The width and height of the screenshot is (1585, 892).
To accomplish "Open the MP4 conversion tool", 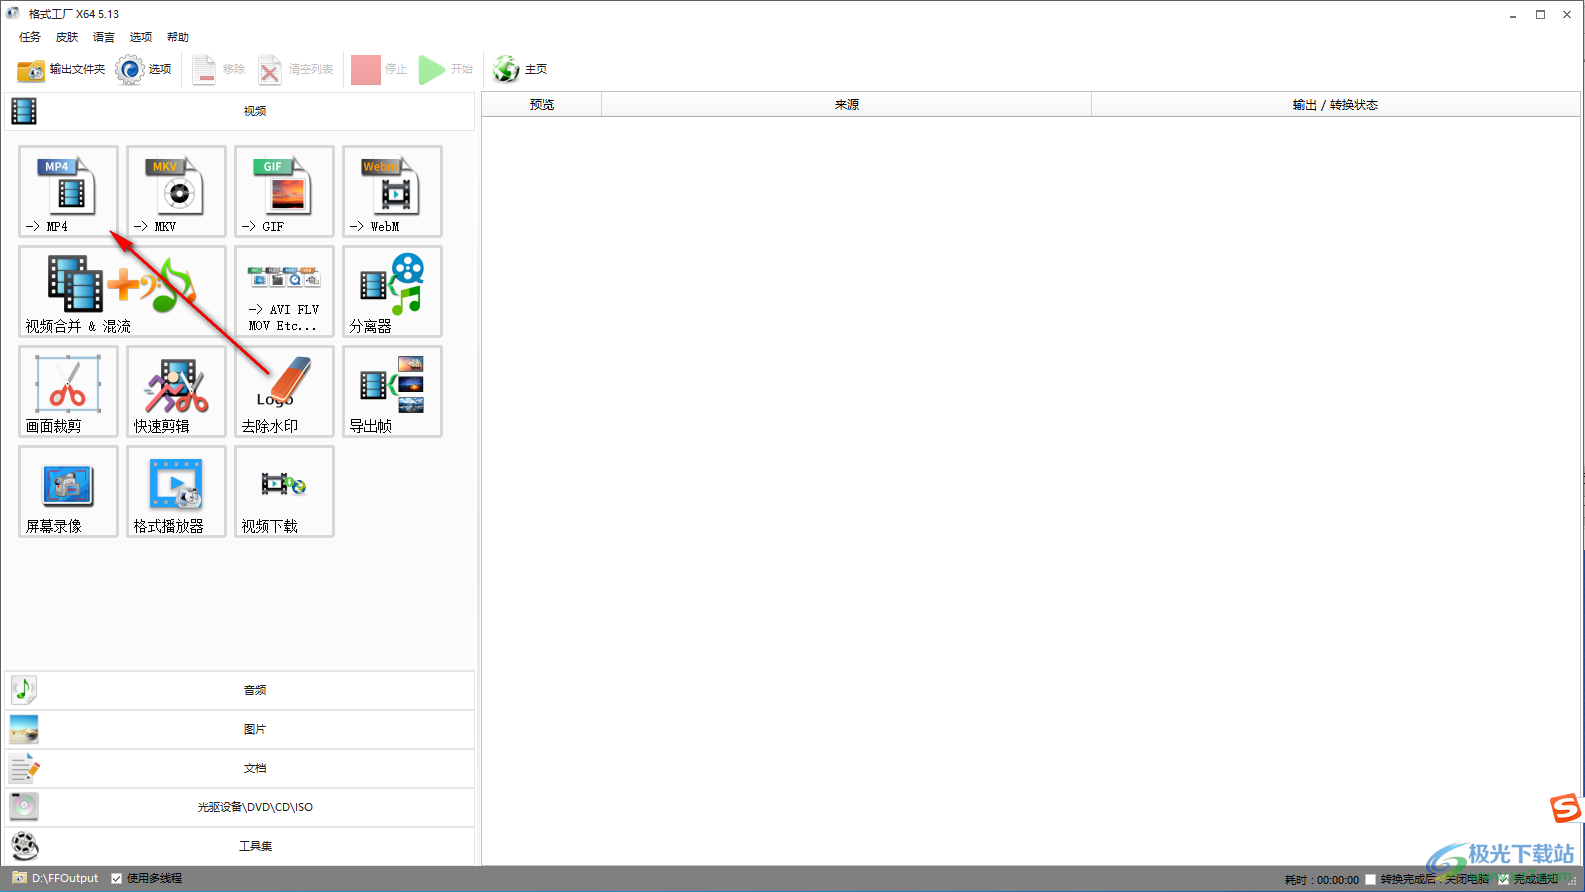I will pos(68,191).
